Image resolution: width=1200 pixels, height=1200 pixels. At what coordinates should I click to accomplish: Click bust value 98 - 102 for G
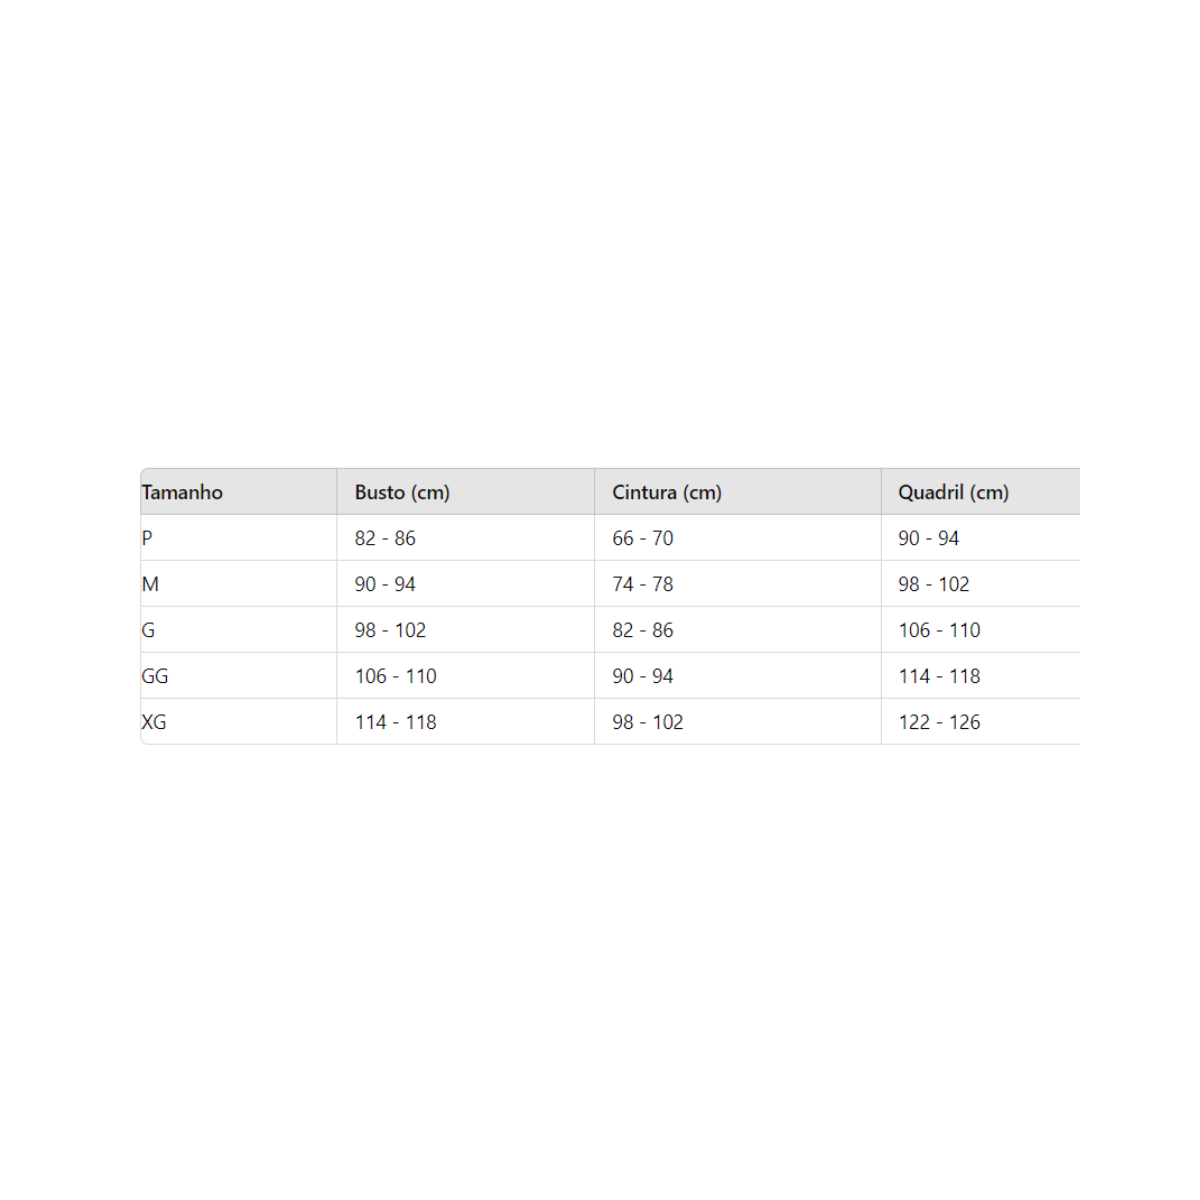[x=390, y=630]
